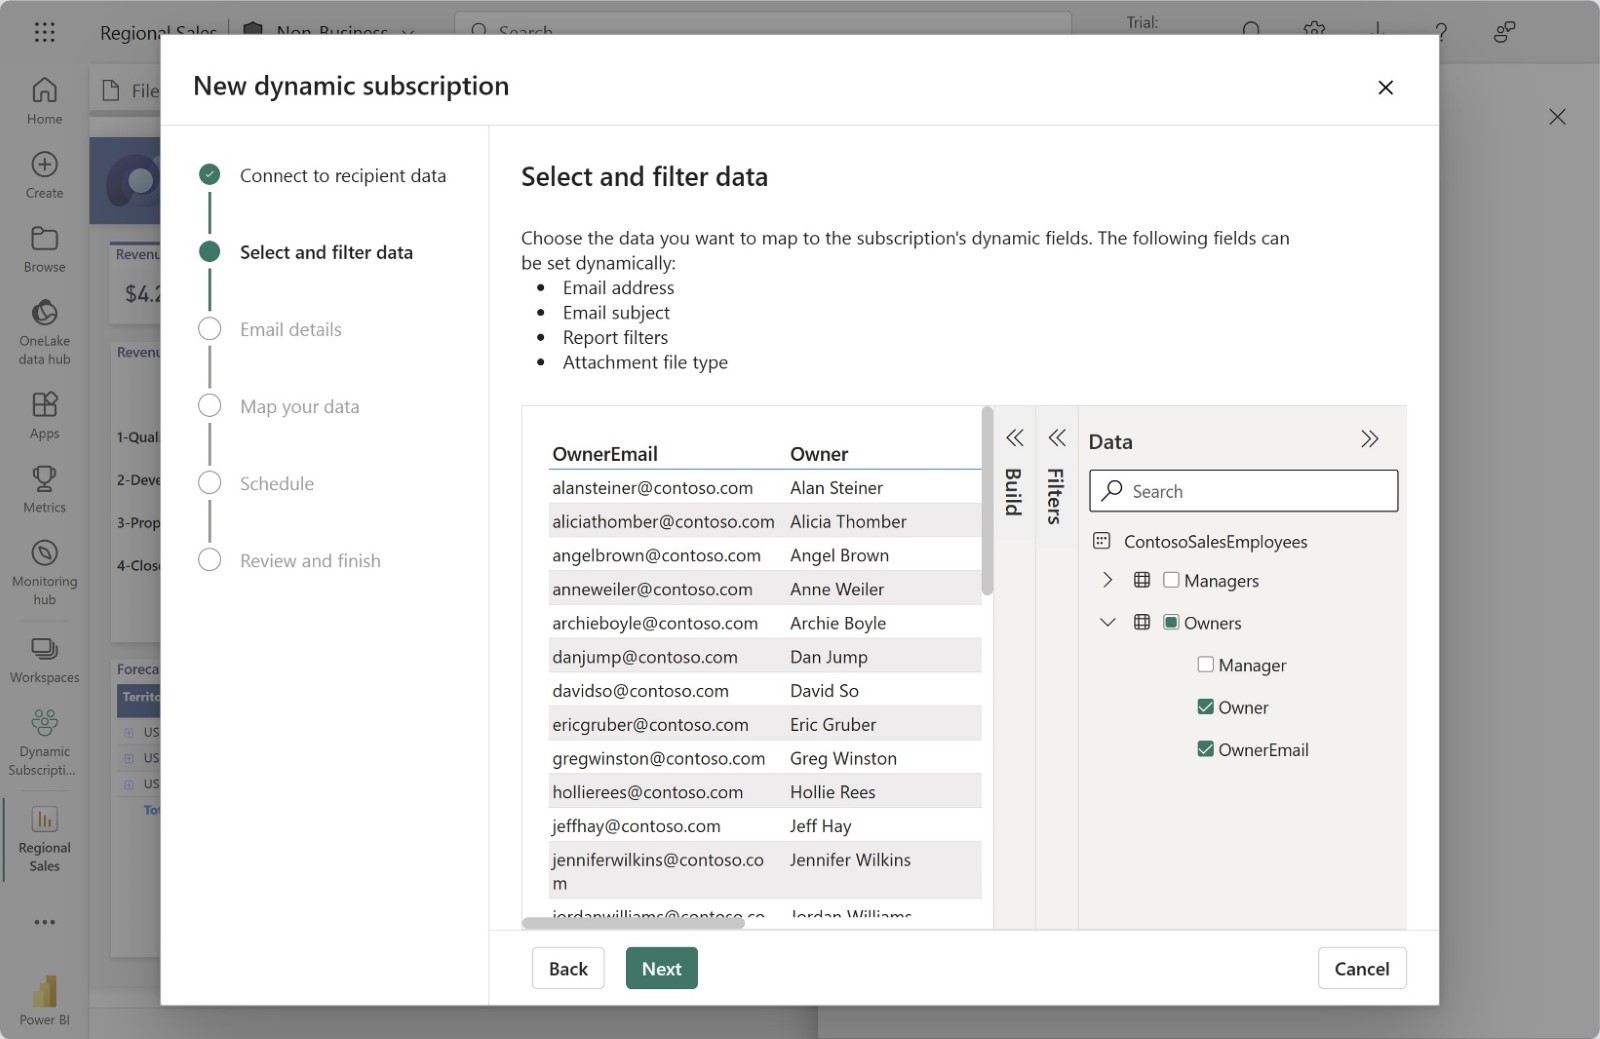Uncheck the Owner field checkbox
The width and height of the screenshot is (1600, 1039).
[x=1207, y=706]
